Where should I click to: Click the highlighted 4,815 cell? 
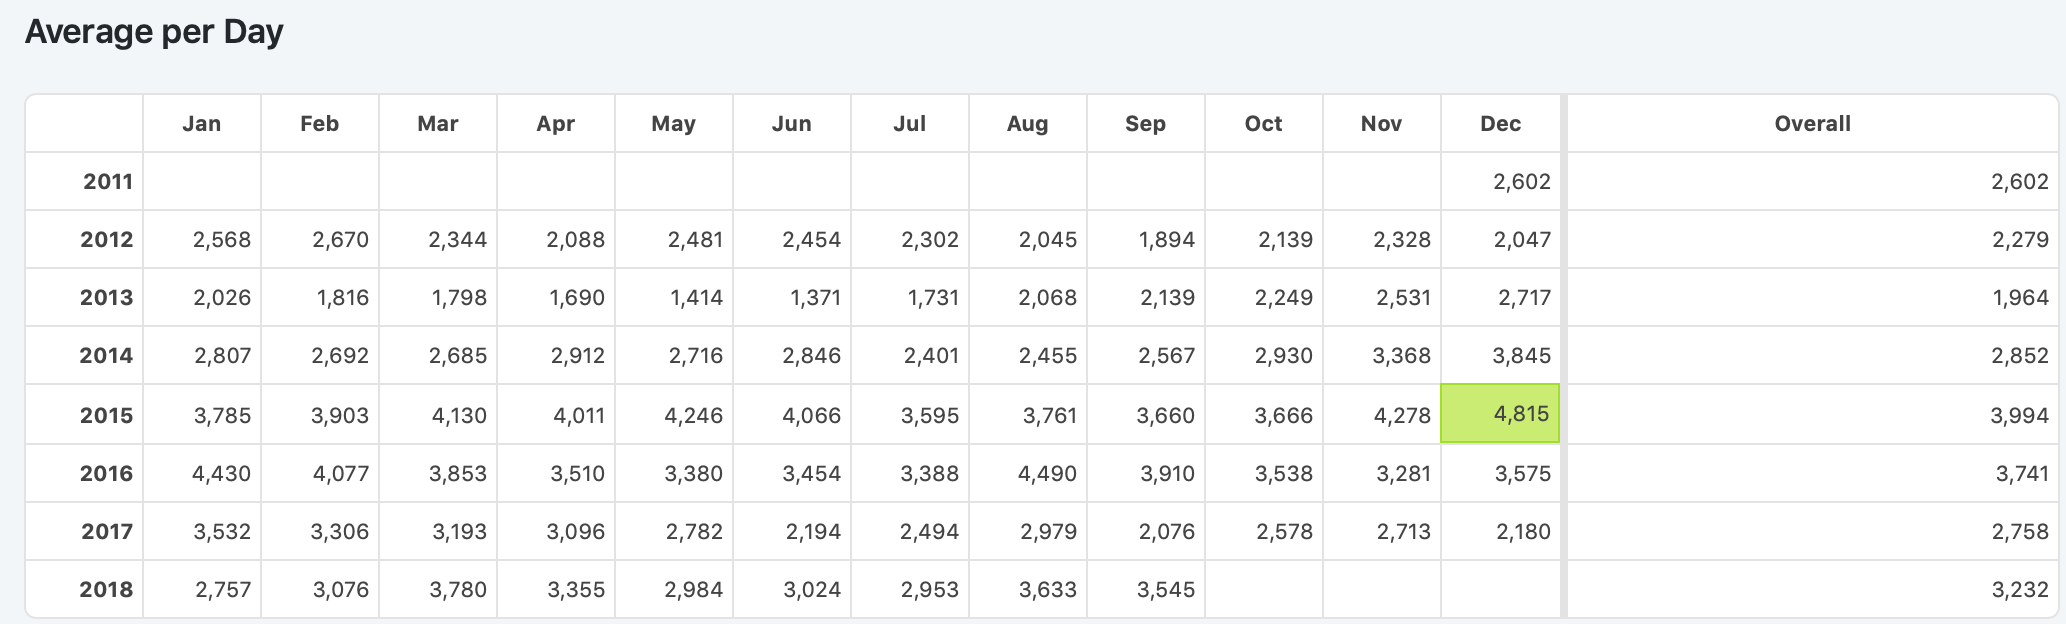1521,414
